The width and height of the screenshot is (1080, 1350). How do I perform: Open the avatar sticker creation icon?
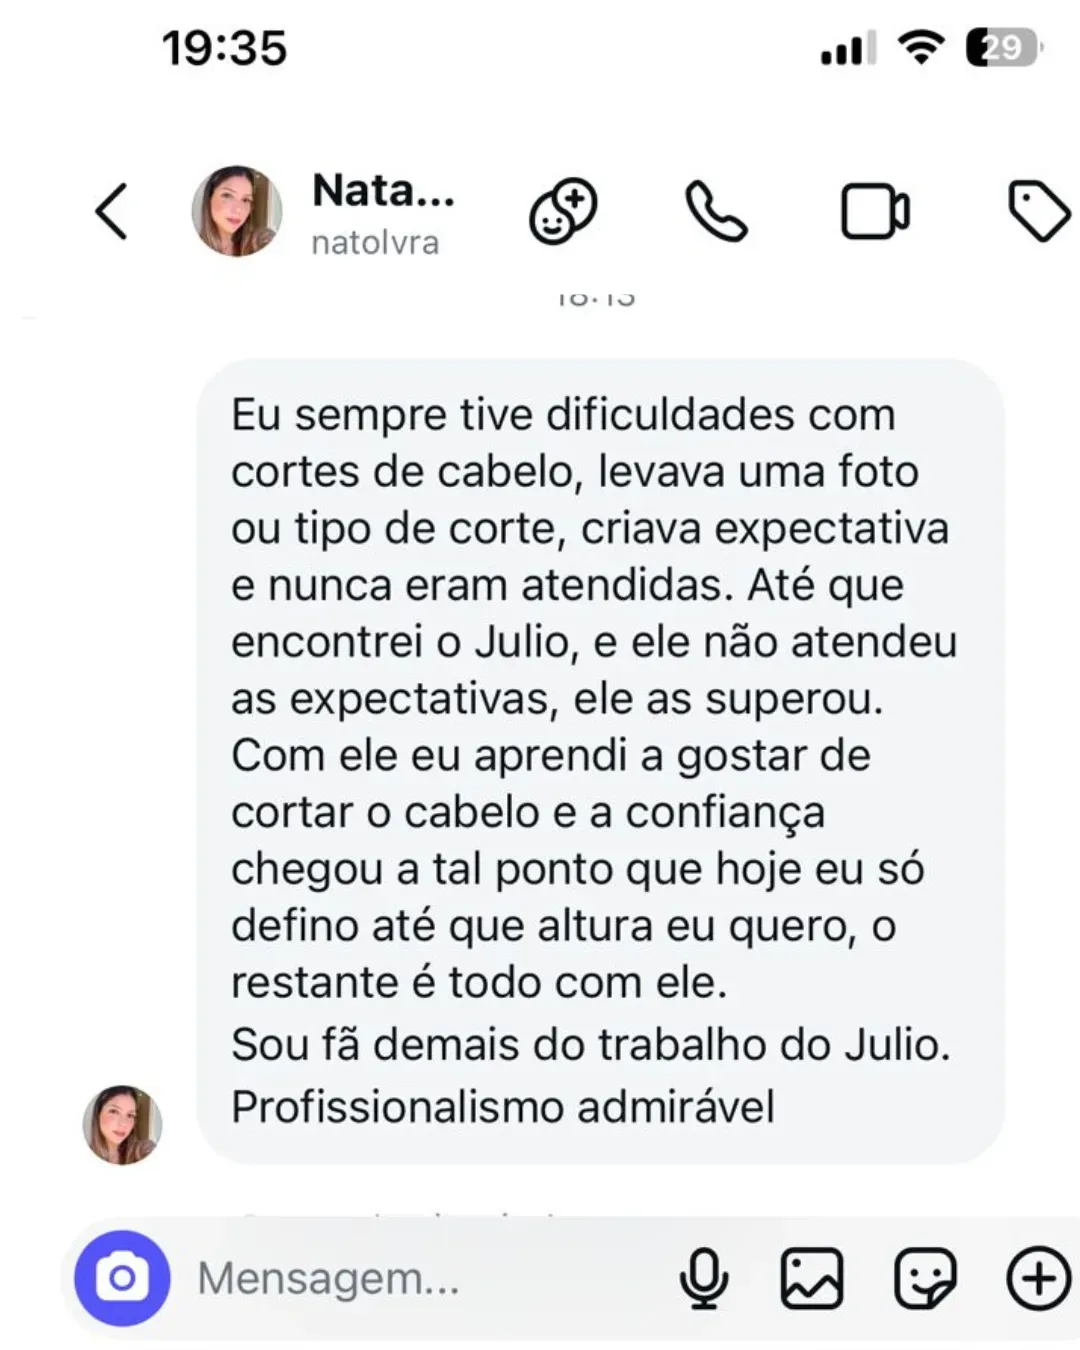click(563, 211)
